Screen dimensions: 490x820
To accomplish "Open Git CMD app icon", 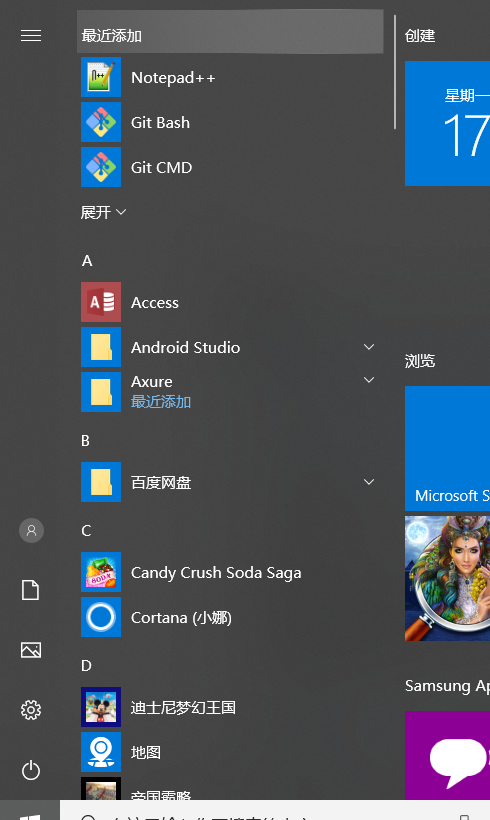I will (101, 167).
